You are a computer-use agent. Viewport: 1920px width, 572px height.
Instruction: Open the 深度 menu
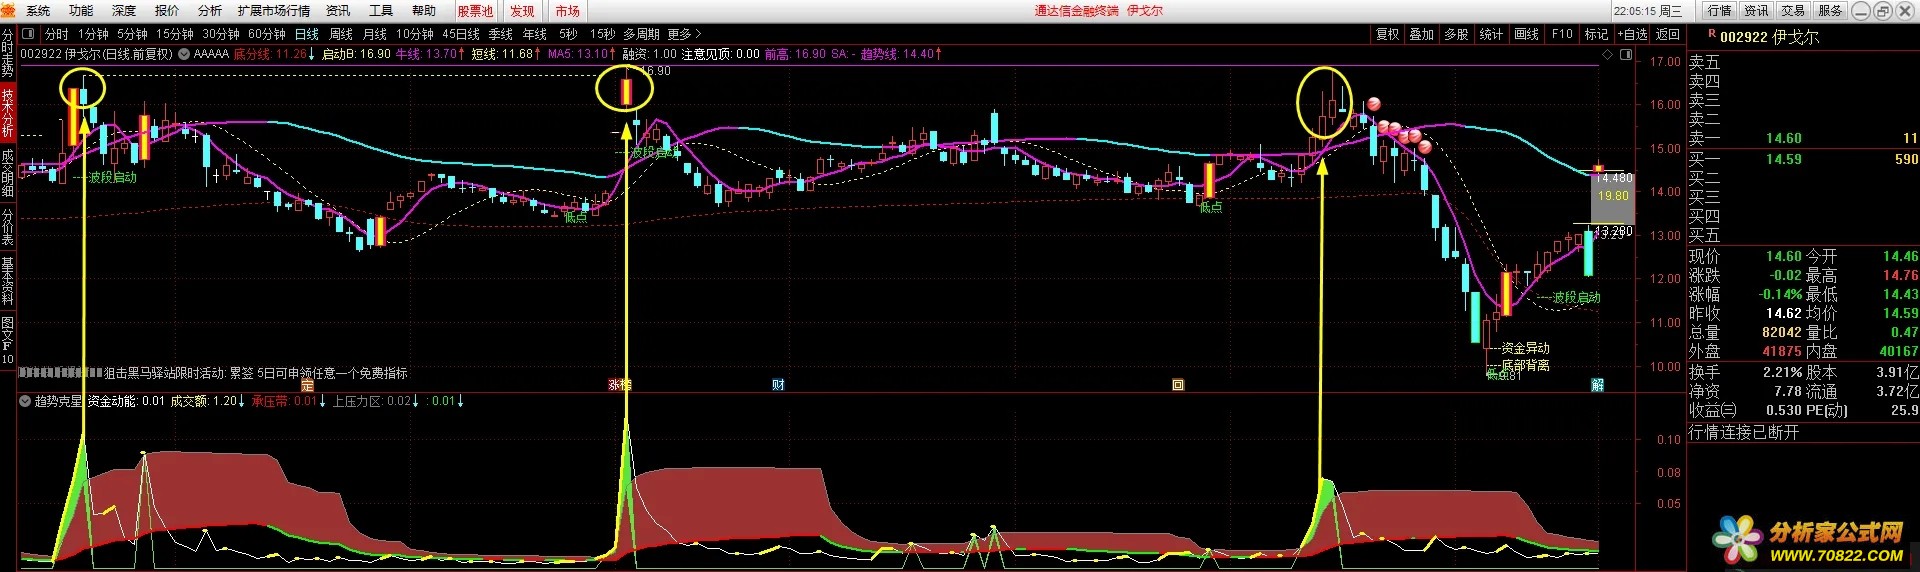point(124,11)
